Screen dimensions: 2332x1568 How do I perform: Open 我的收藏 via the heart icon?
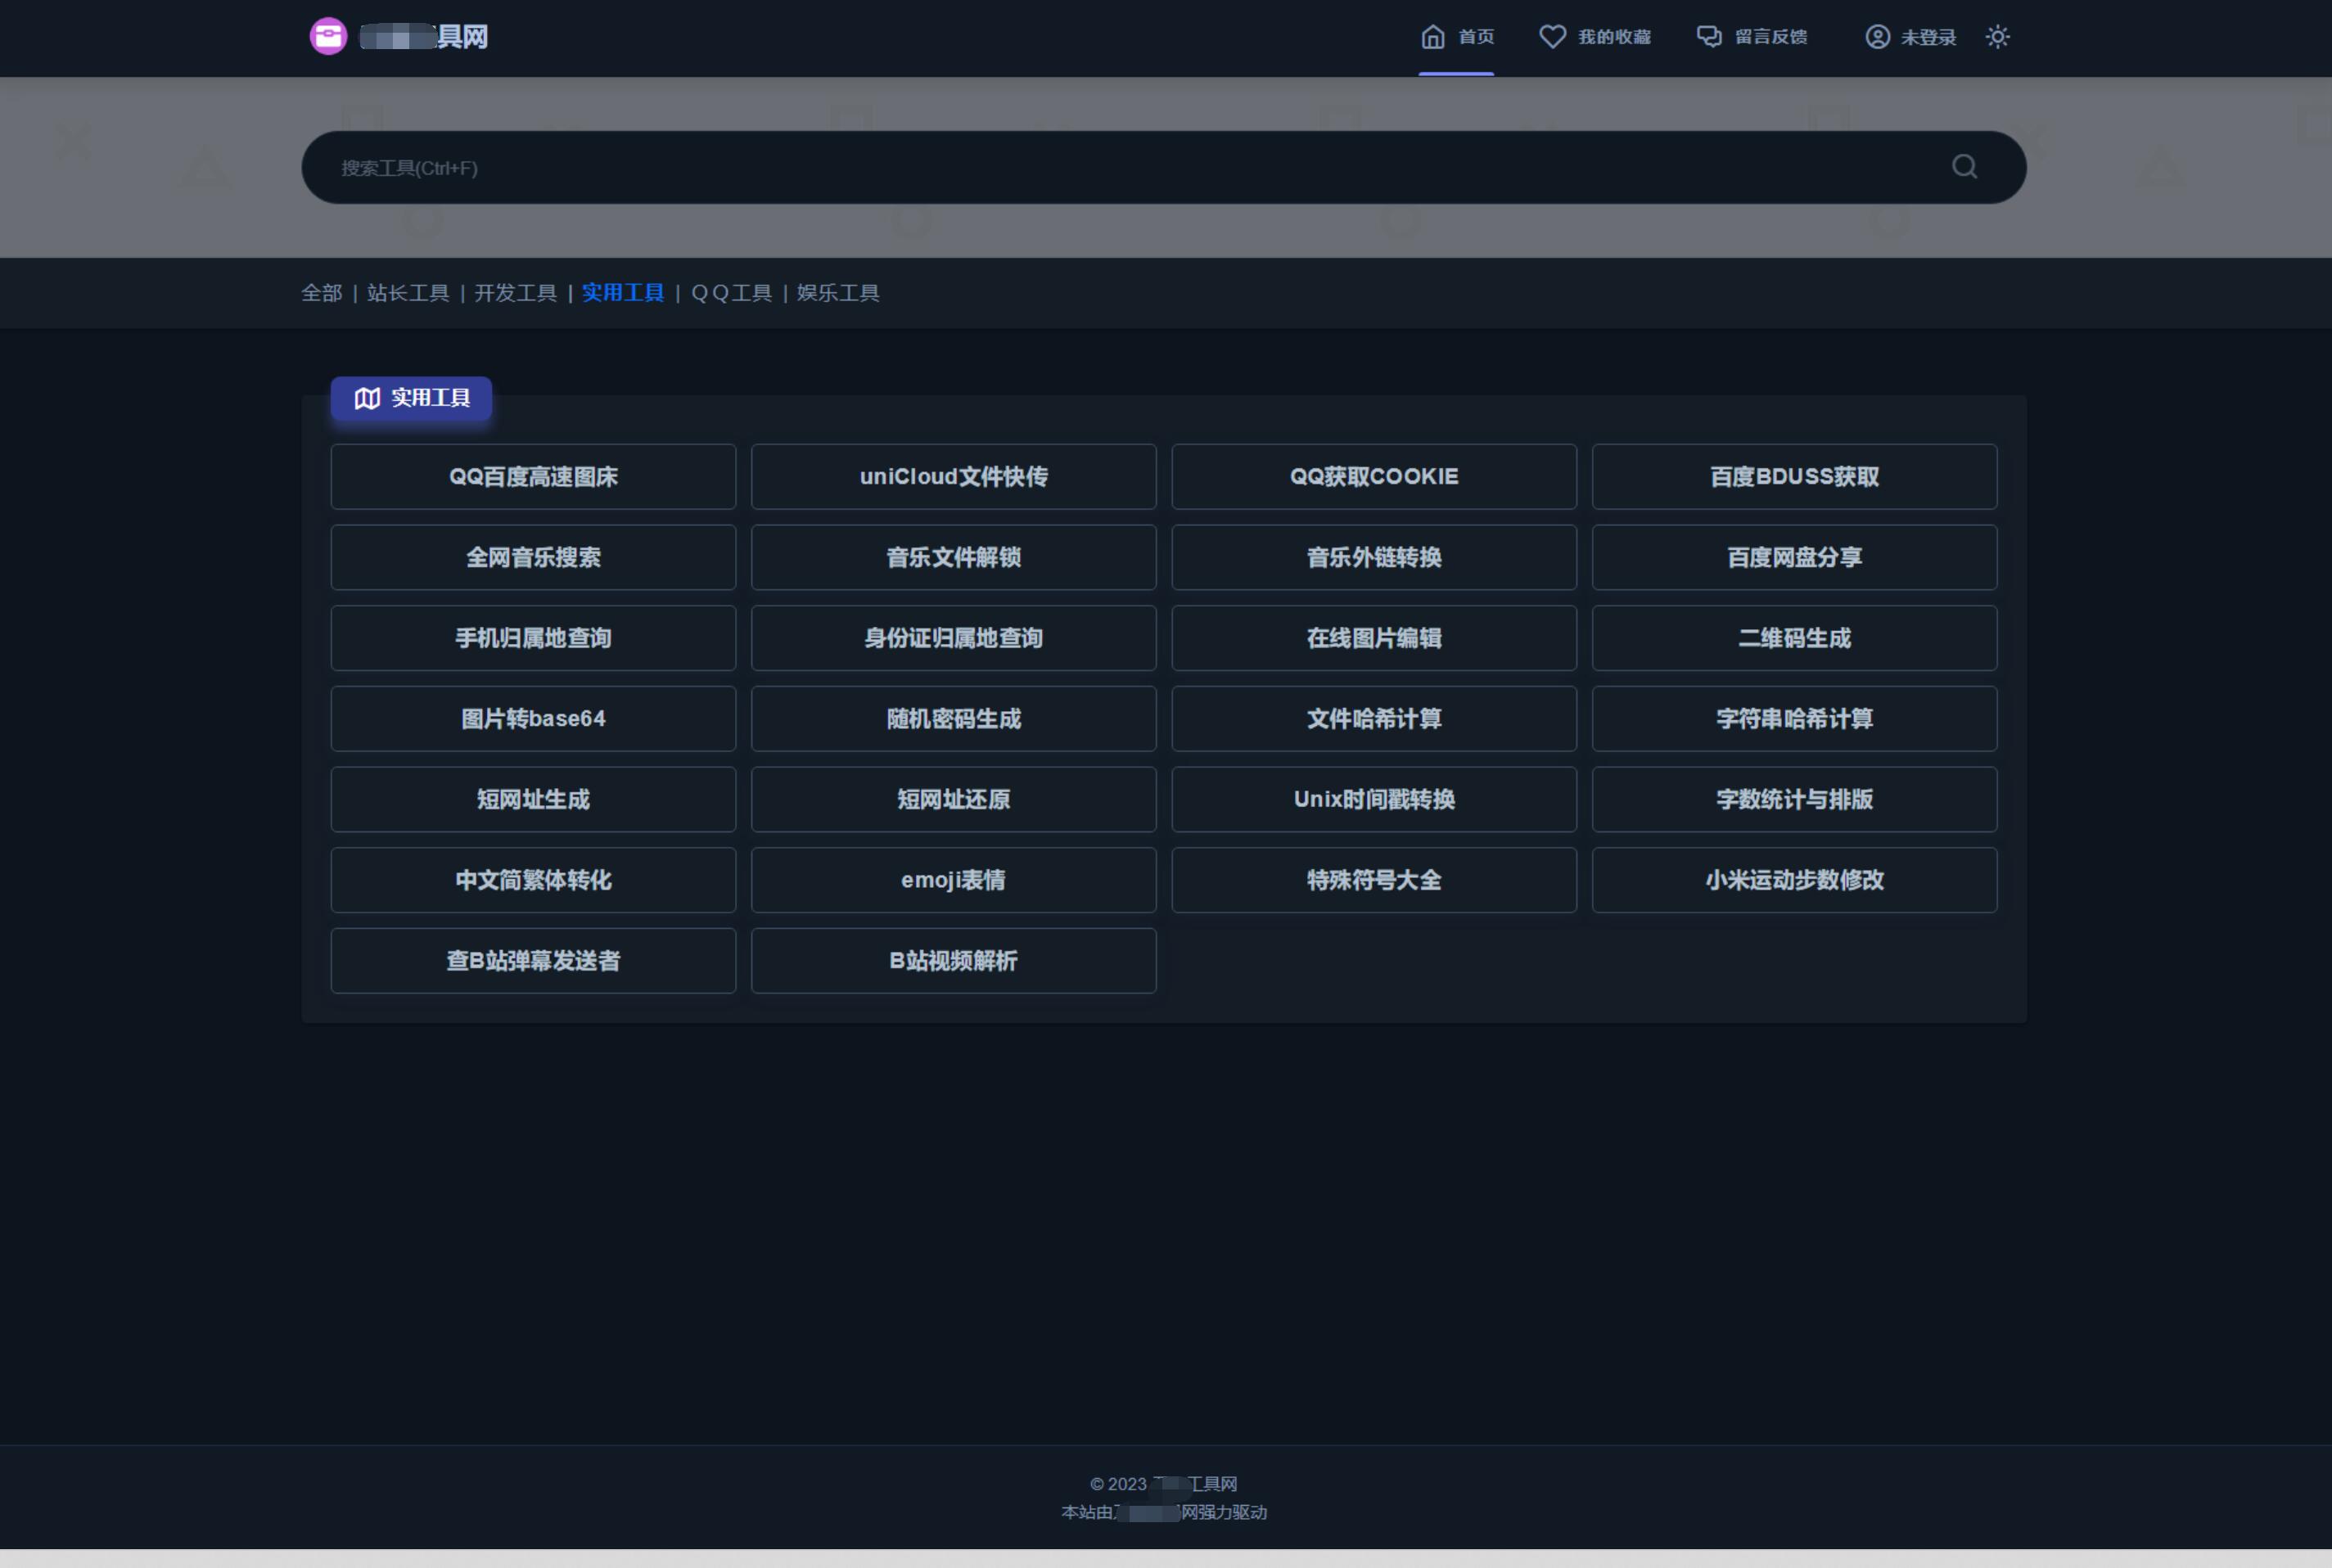tap(1551, 36)
